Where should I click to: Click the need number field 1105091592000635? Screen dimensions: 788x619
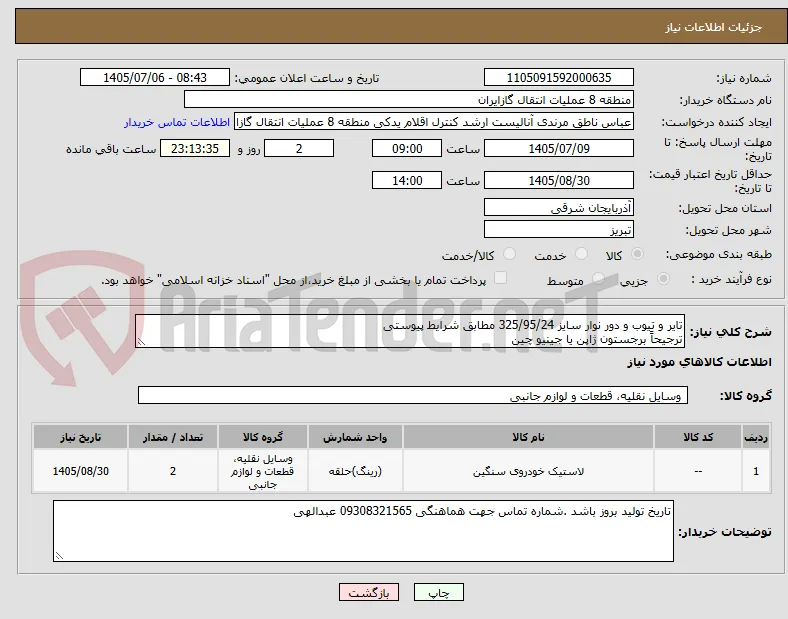[559, 77]
